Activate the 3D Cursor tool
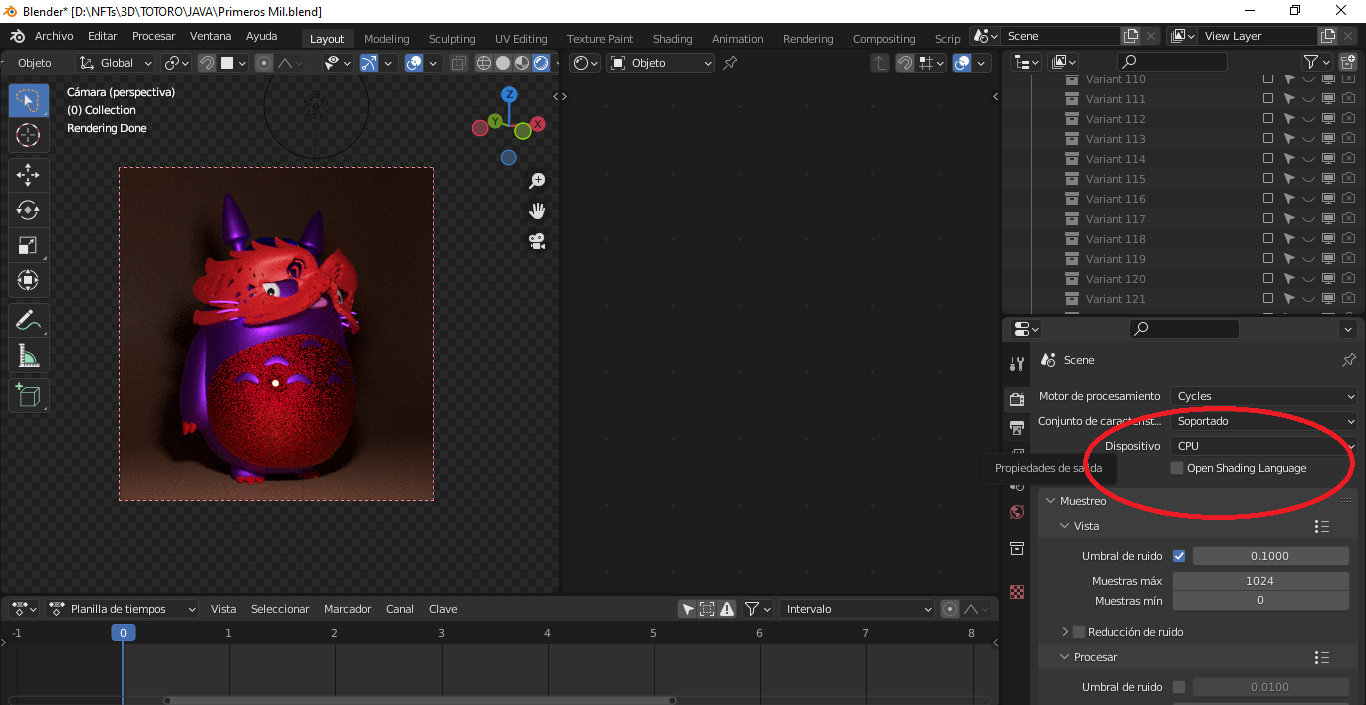This screenshot has height=705, width=1366. point(28,135)
